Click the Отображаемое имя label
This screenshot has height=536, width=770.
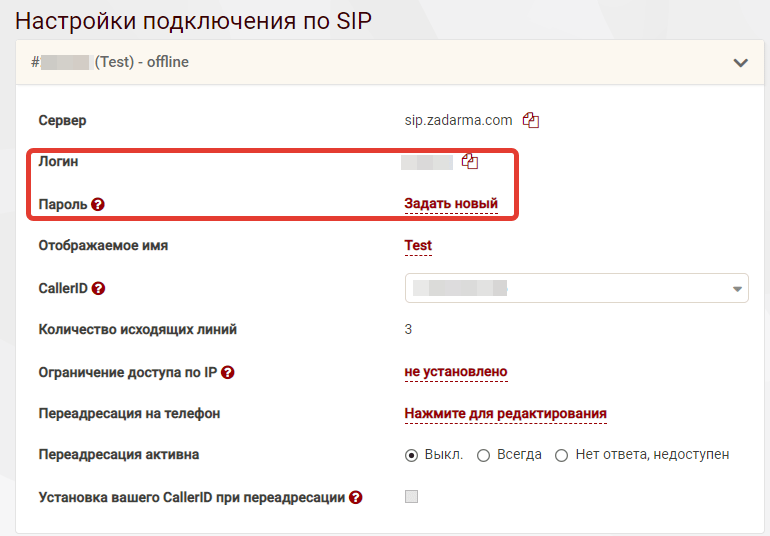coord(103,245)
